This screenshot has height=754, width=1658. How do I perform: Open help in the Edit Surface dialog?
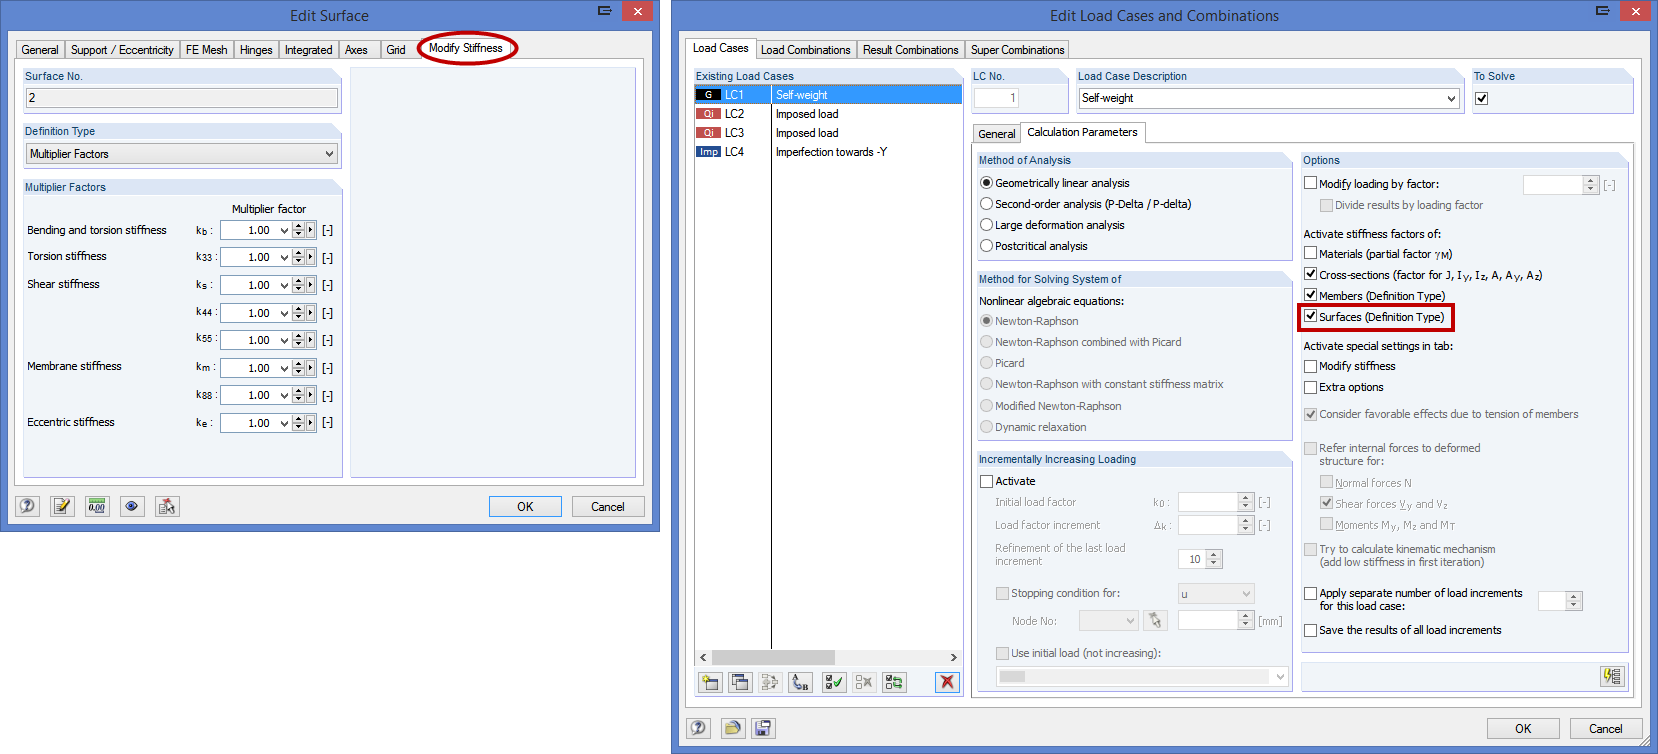[x=27, y=506]
